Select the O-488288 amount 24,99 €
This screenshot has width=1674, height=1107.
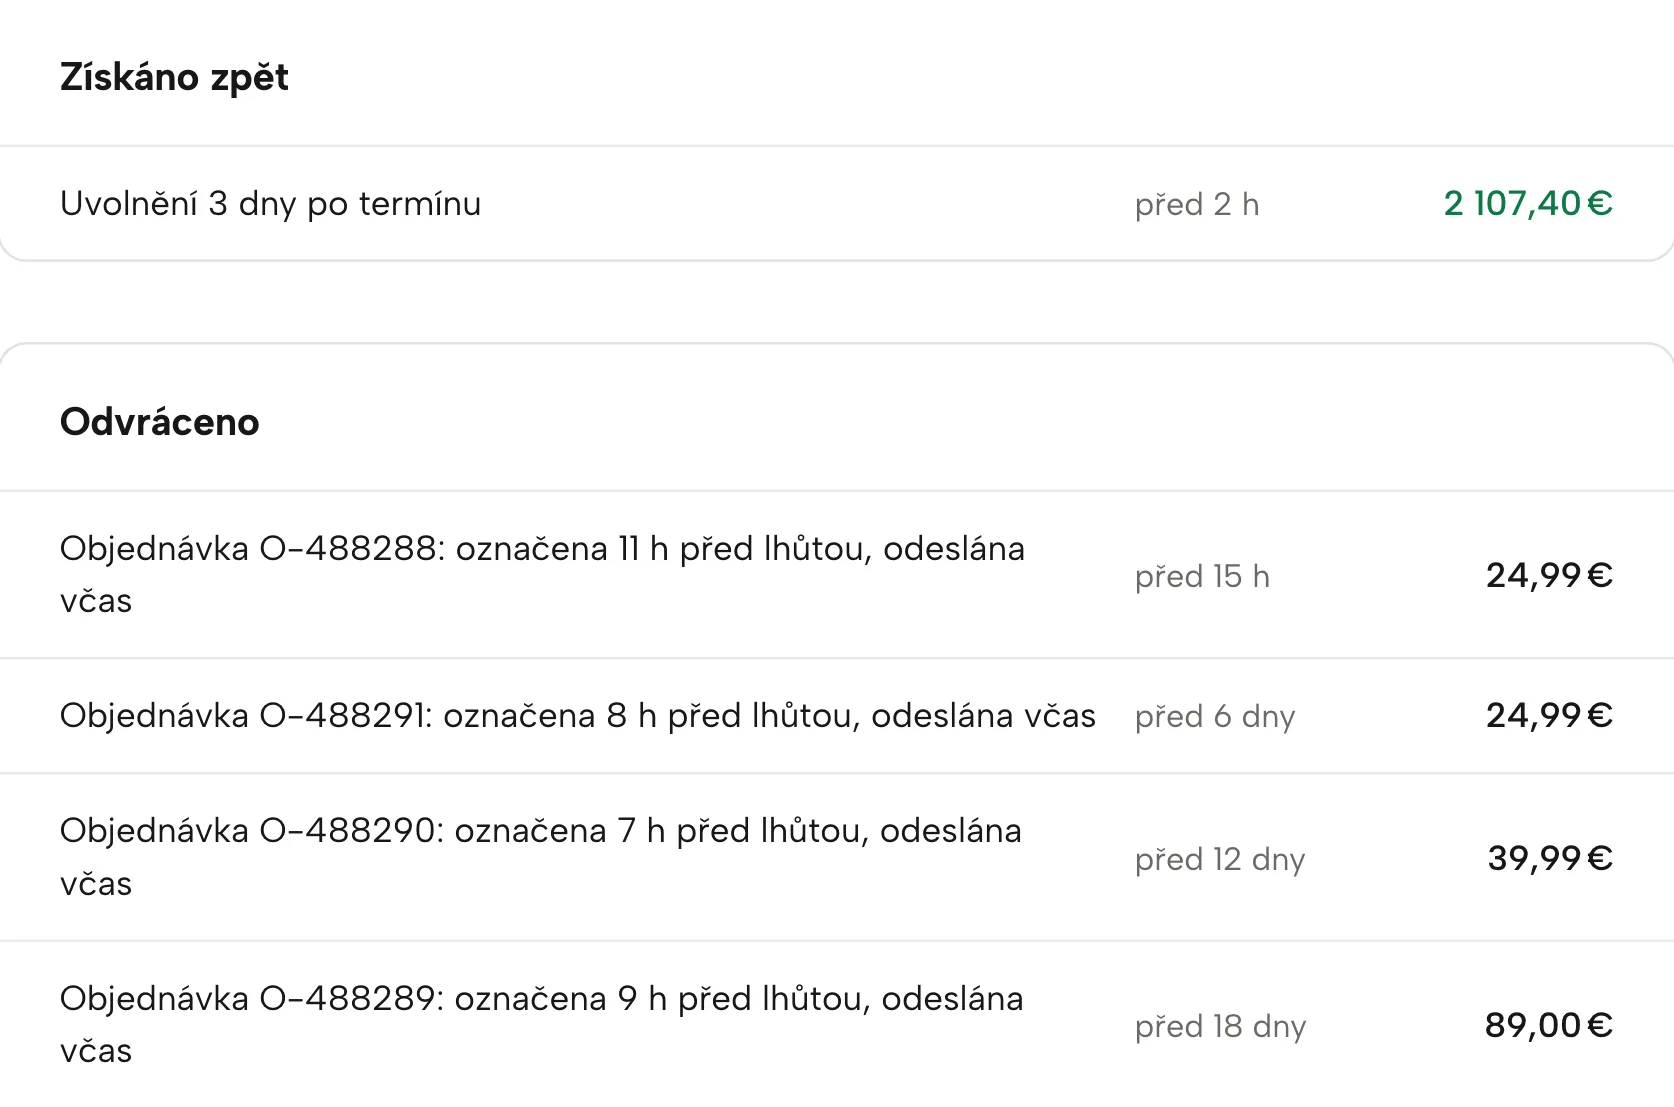(1549, 575)
